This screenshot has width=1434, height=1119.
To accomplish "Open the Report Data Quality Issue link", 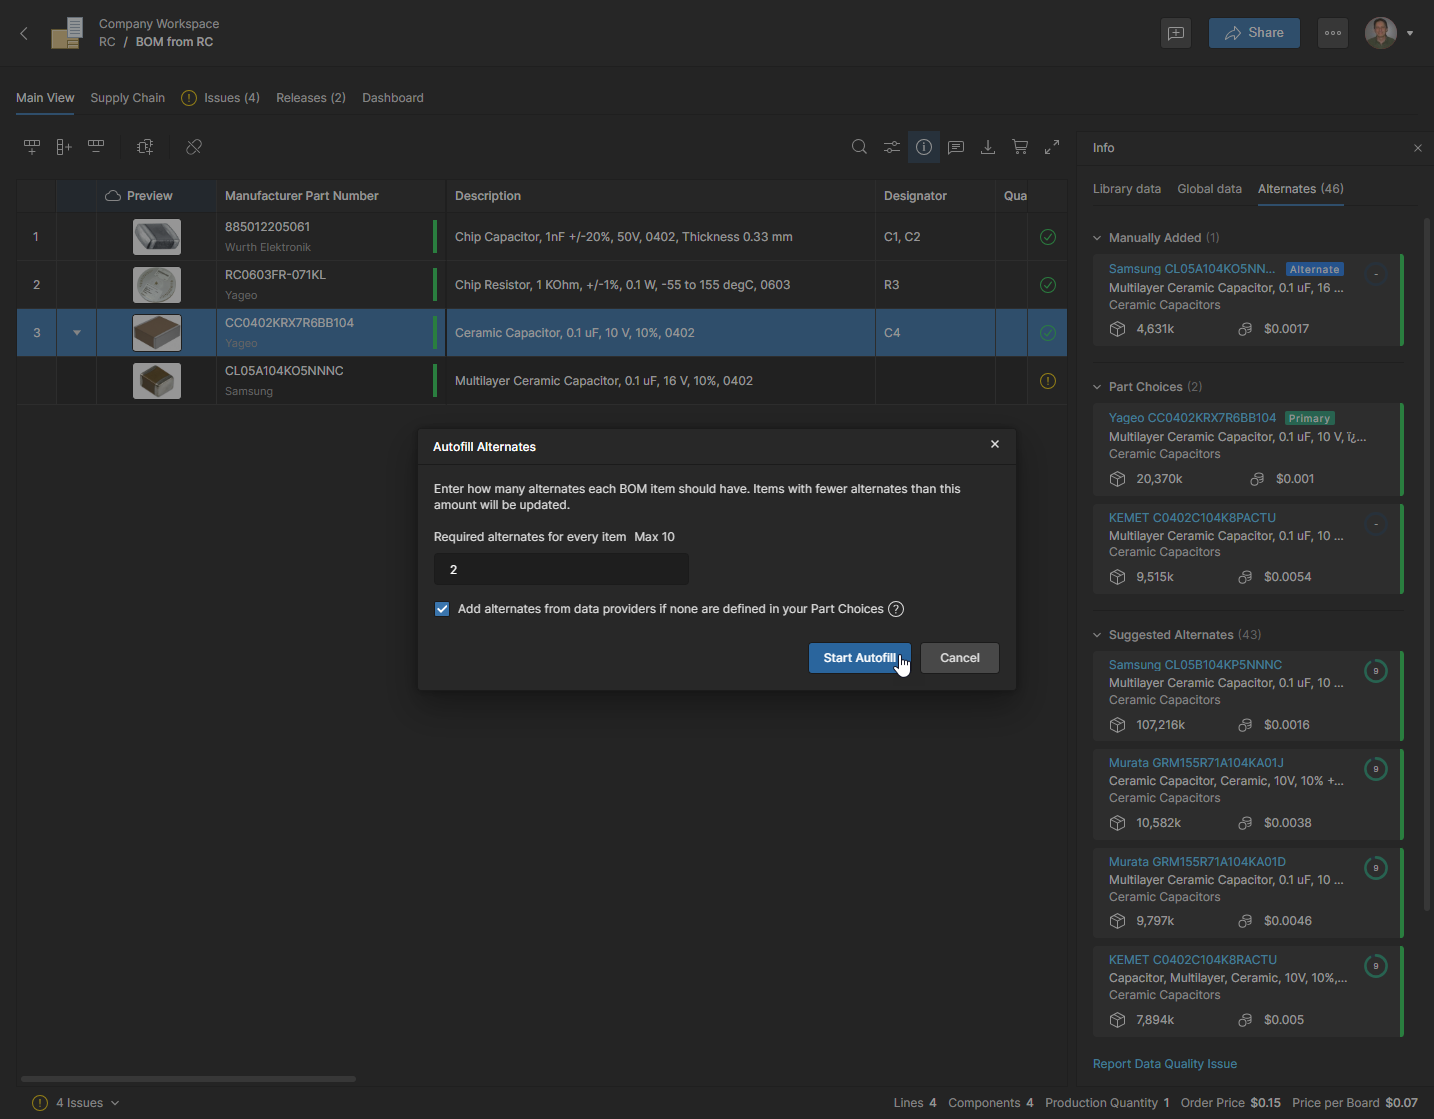I will [x=1164, y=1064].
